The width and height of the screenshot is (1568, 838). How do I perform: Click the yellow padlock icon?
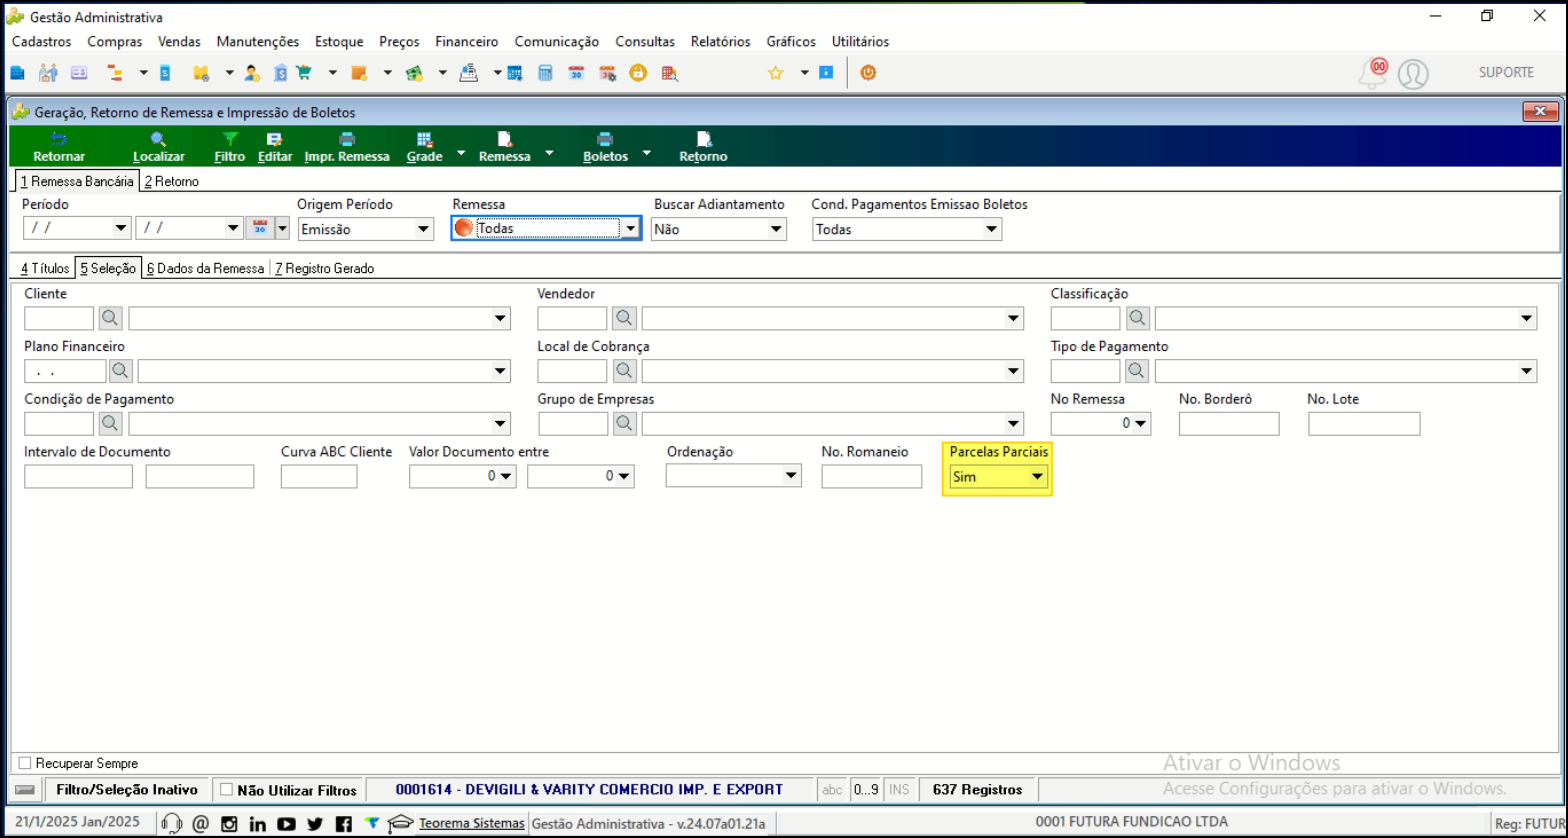[637, 73]
